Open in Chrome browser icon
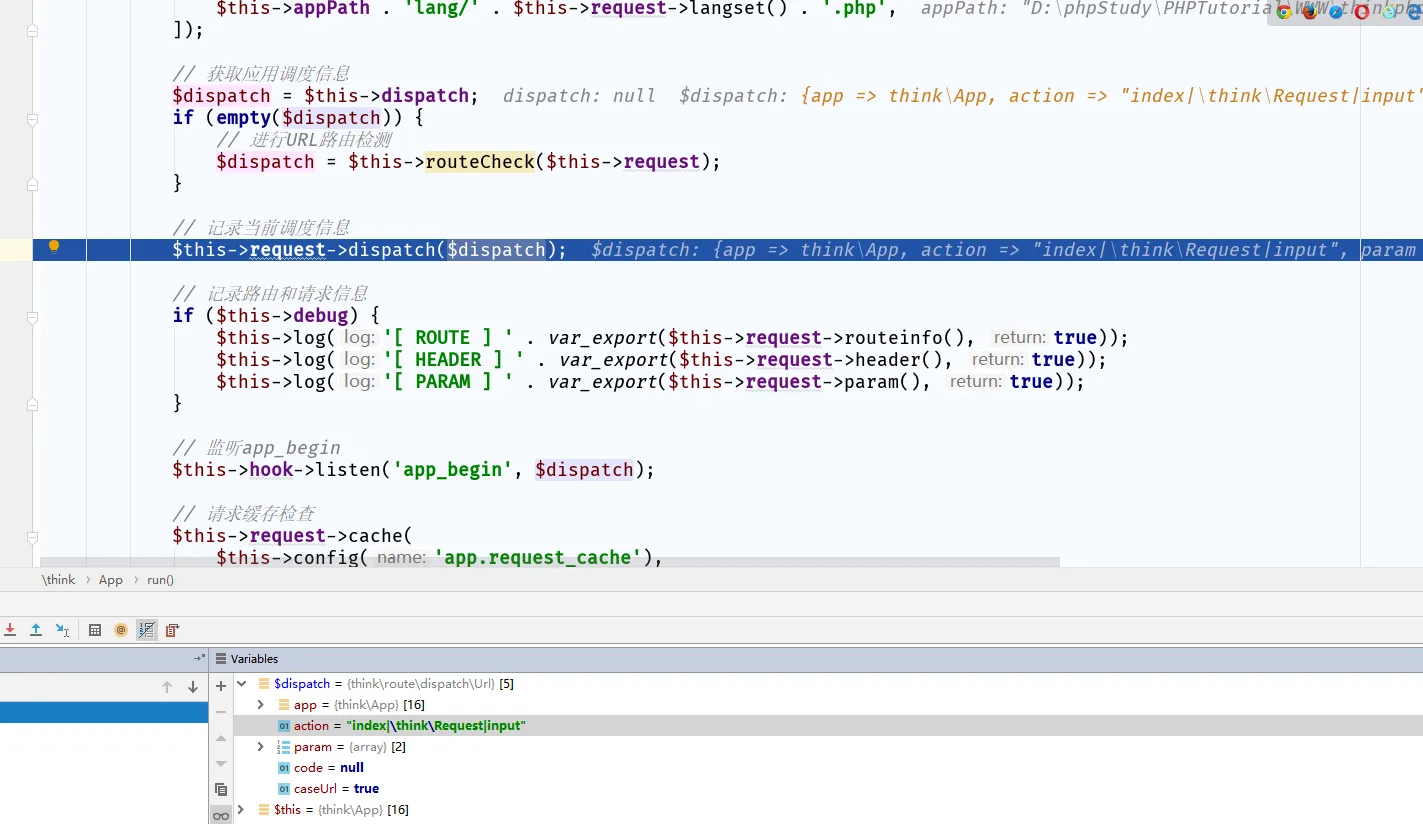1423x824 pixels. [1284, 12]
